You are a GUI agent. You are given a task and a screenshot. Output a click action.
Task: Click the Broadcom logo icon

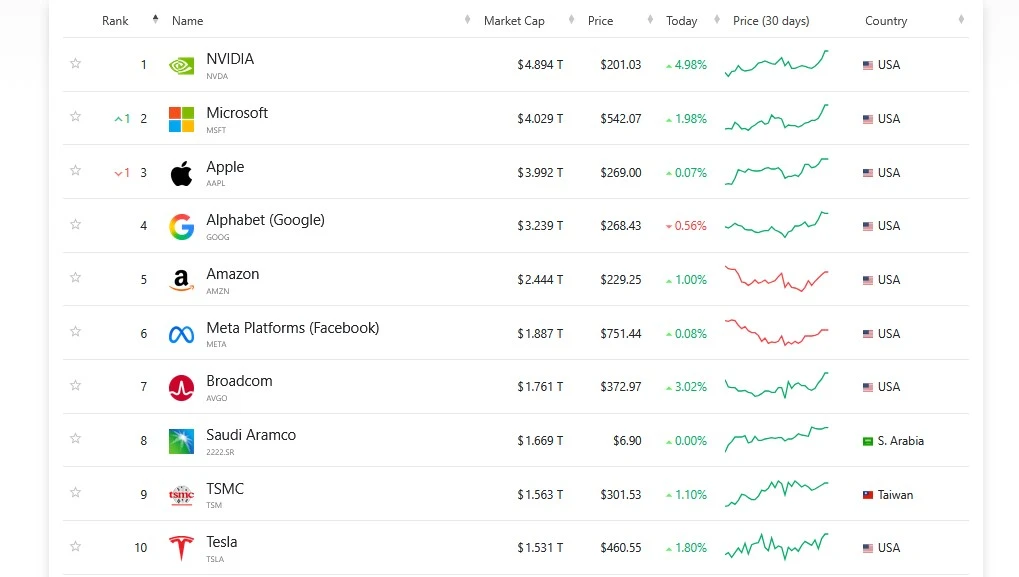pyautogui.click(x=181, y=388)
